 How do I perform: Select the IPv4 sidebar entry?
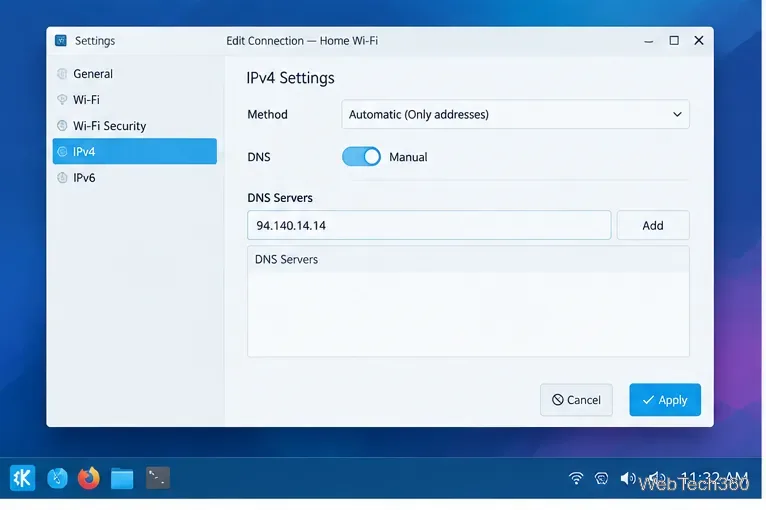tap(134, 151)
